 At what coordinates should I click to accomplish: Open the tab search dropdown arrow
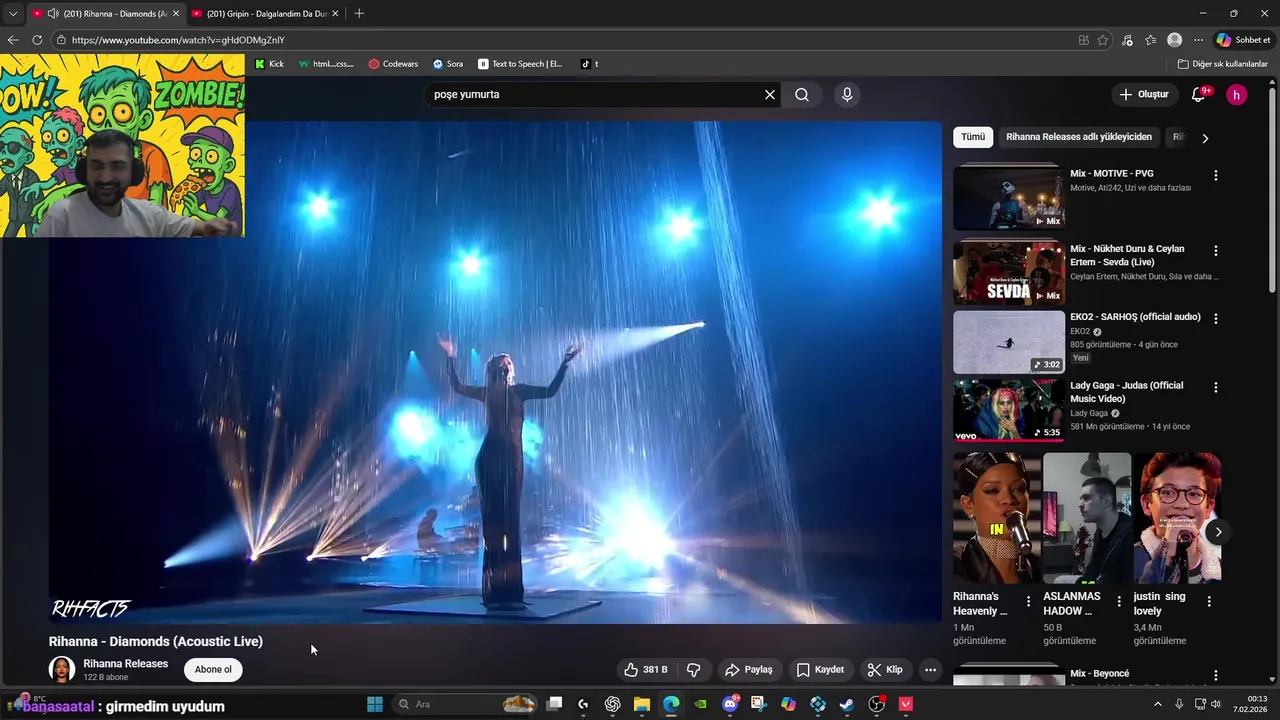[x=12, y=14]
